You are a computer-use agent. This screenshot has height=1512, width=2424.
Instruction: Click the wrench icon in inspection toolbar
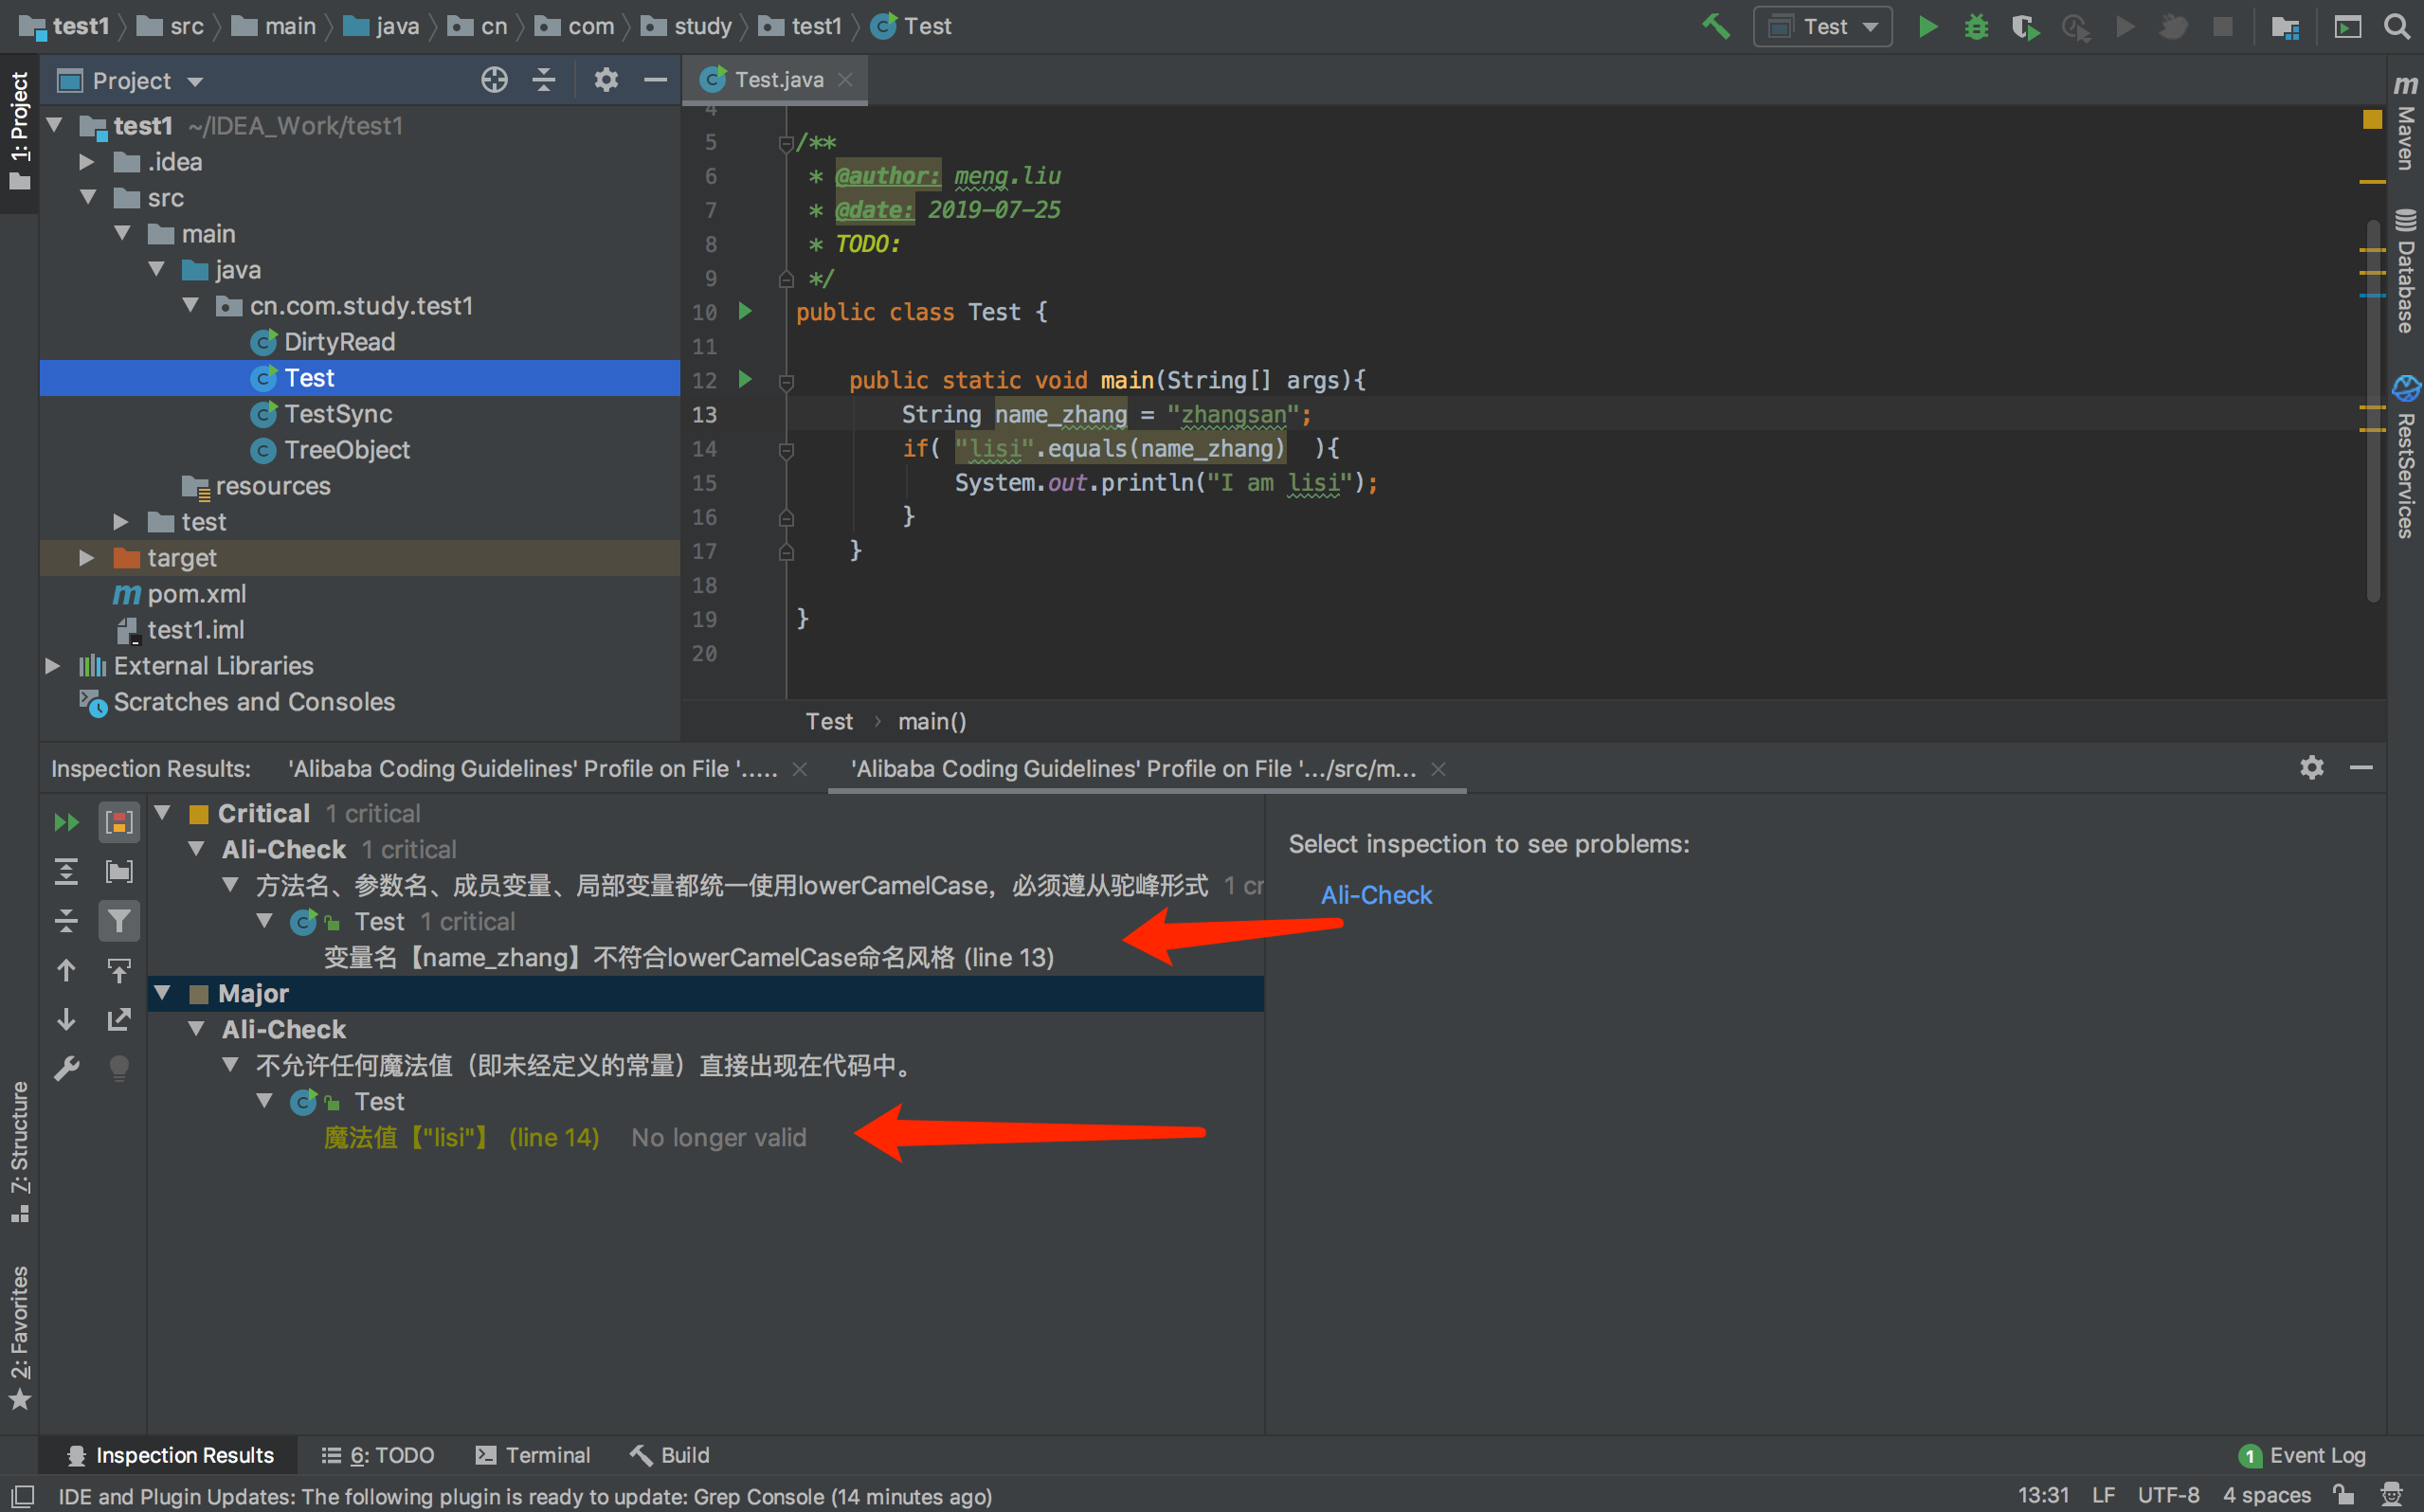click(x=66, y=1068)
